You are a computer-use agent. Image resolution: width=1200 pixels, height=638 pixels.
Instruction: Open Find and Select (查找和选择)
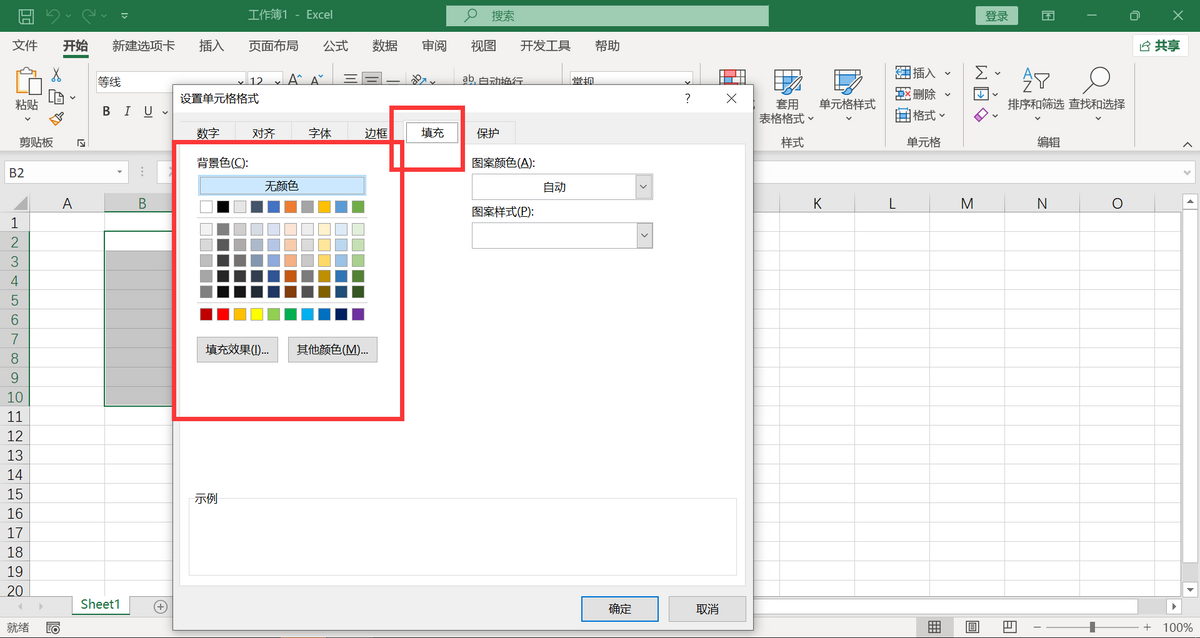[x=1096, y=94]
